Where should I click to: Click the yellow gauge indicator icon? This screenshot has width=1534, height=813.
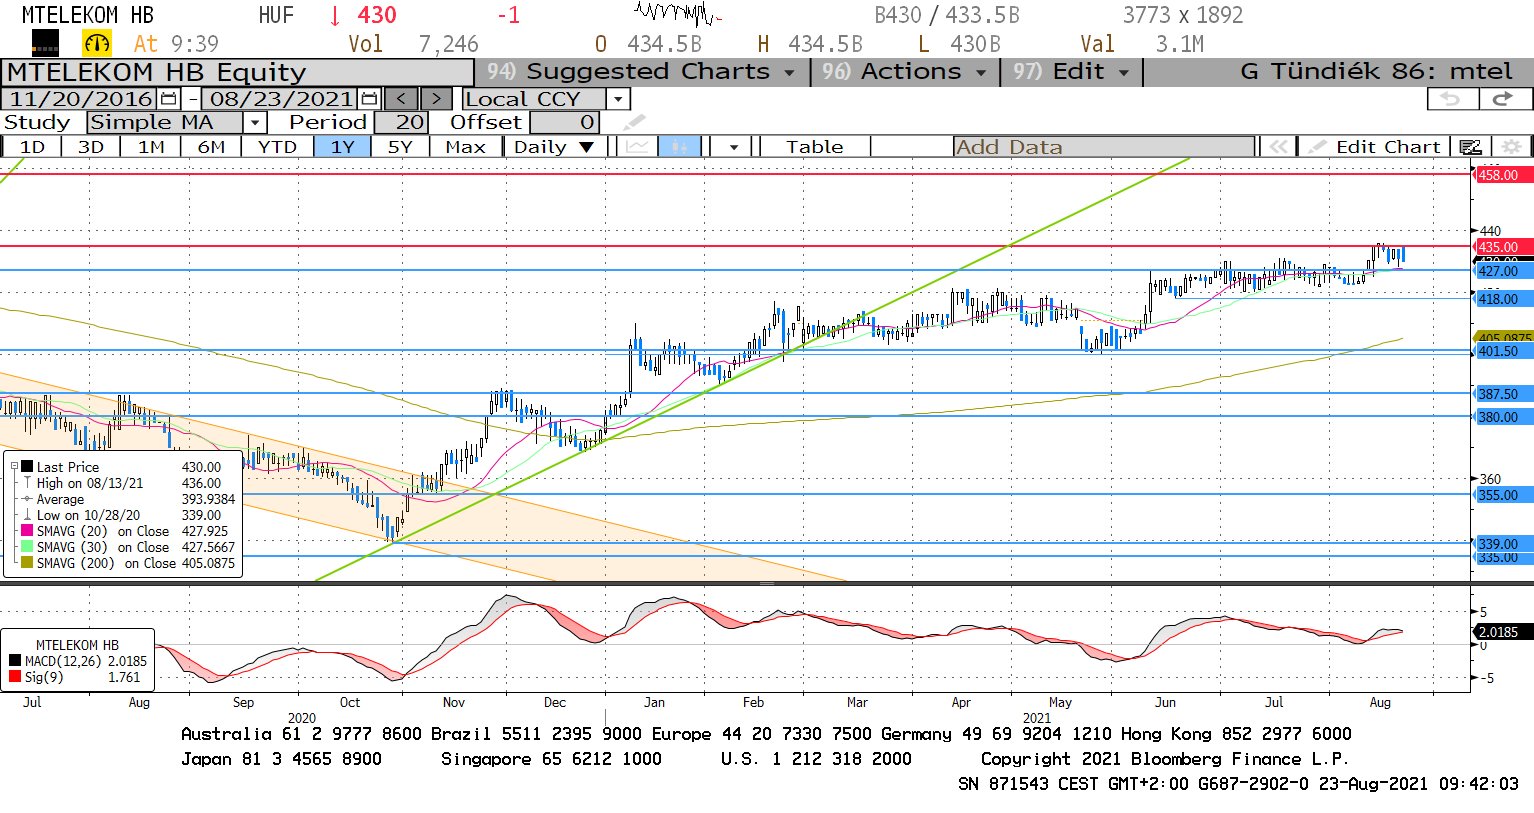(97, 43)
